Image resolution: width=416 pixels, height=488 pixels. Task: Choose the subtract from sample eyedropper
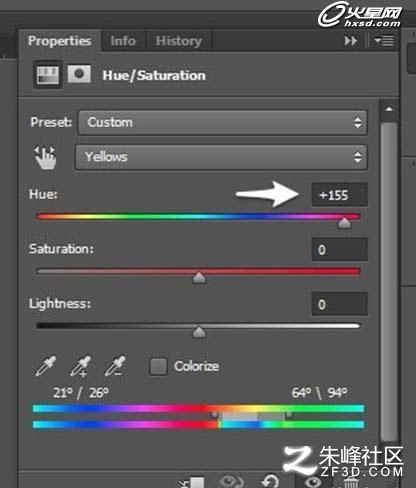coord(115,366)
